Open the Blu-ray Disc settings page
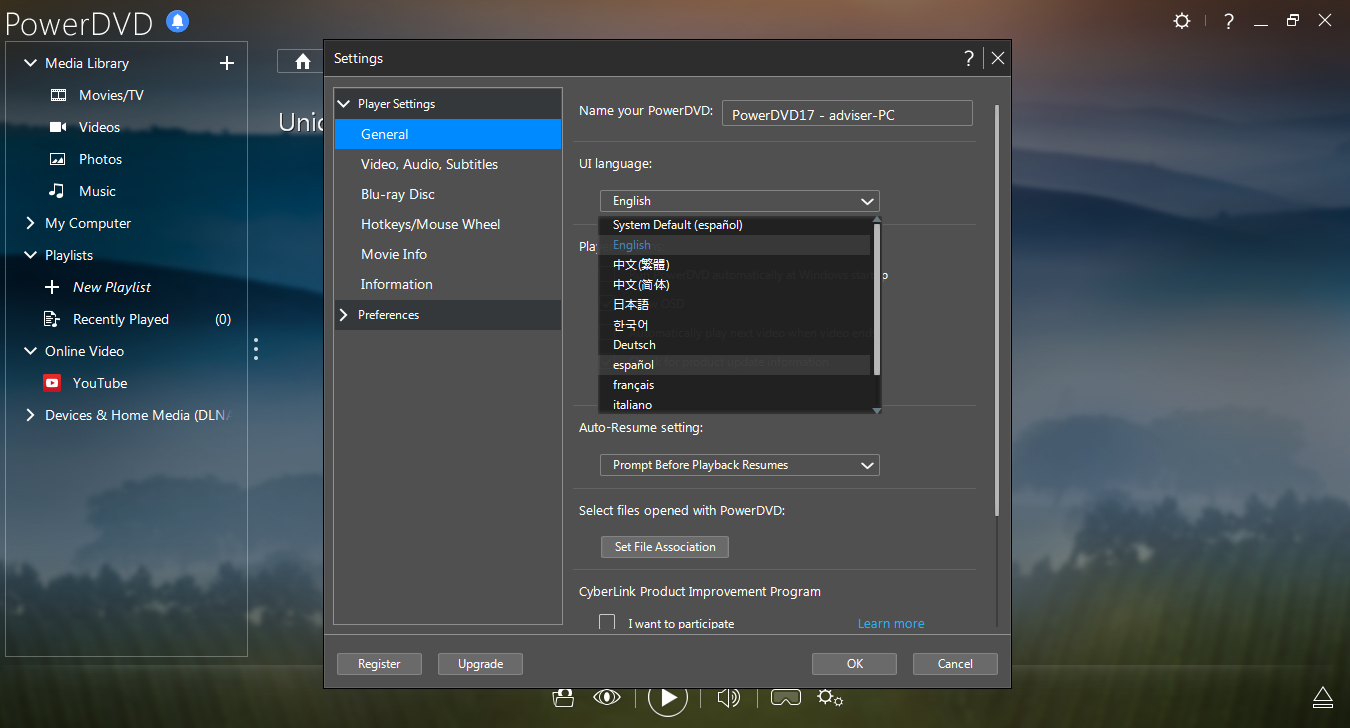 click(x=448, y=194)
